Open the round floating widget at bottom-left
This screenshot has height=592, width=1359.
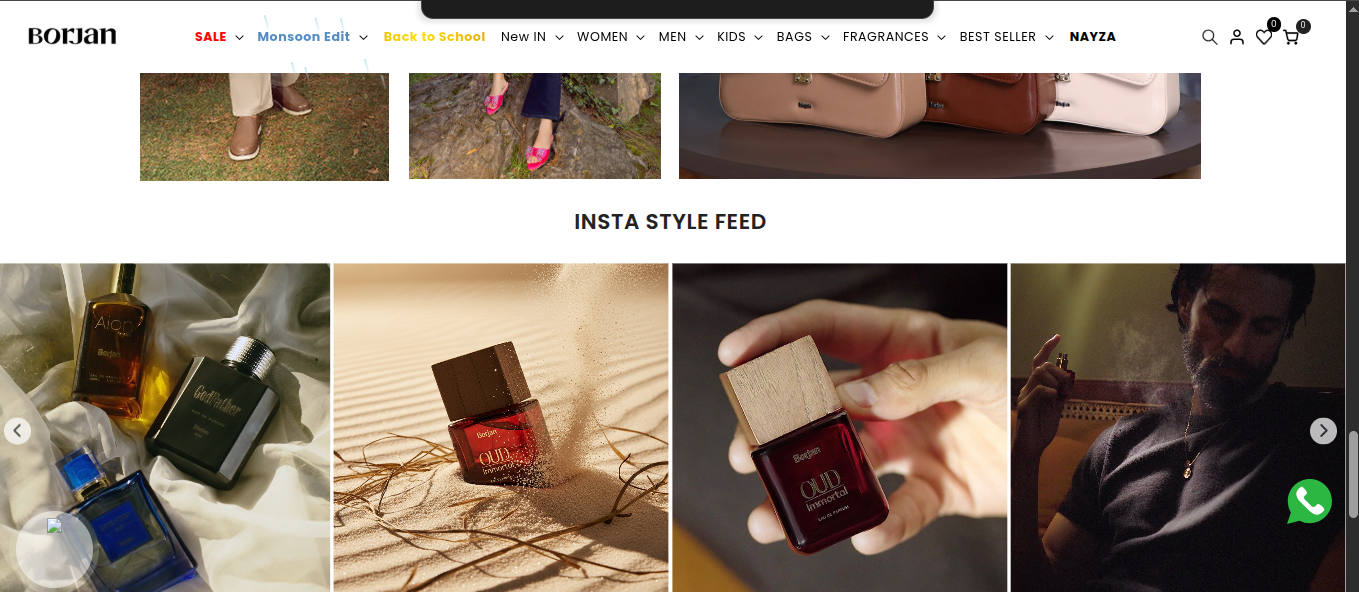coord(55,548)
